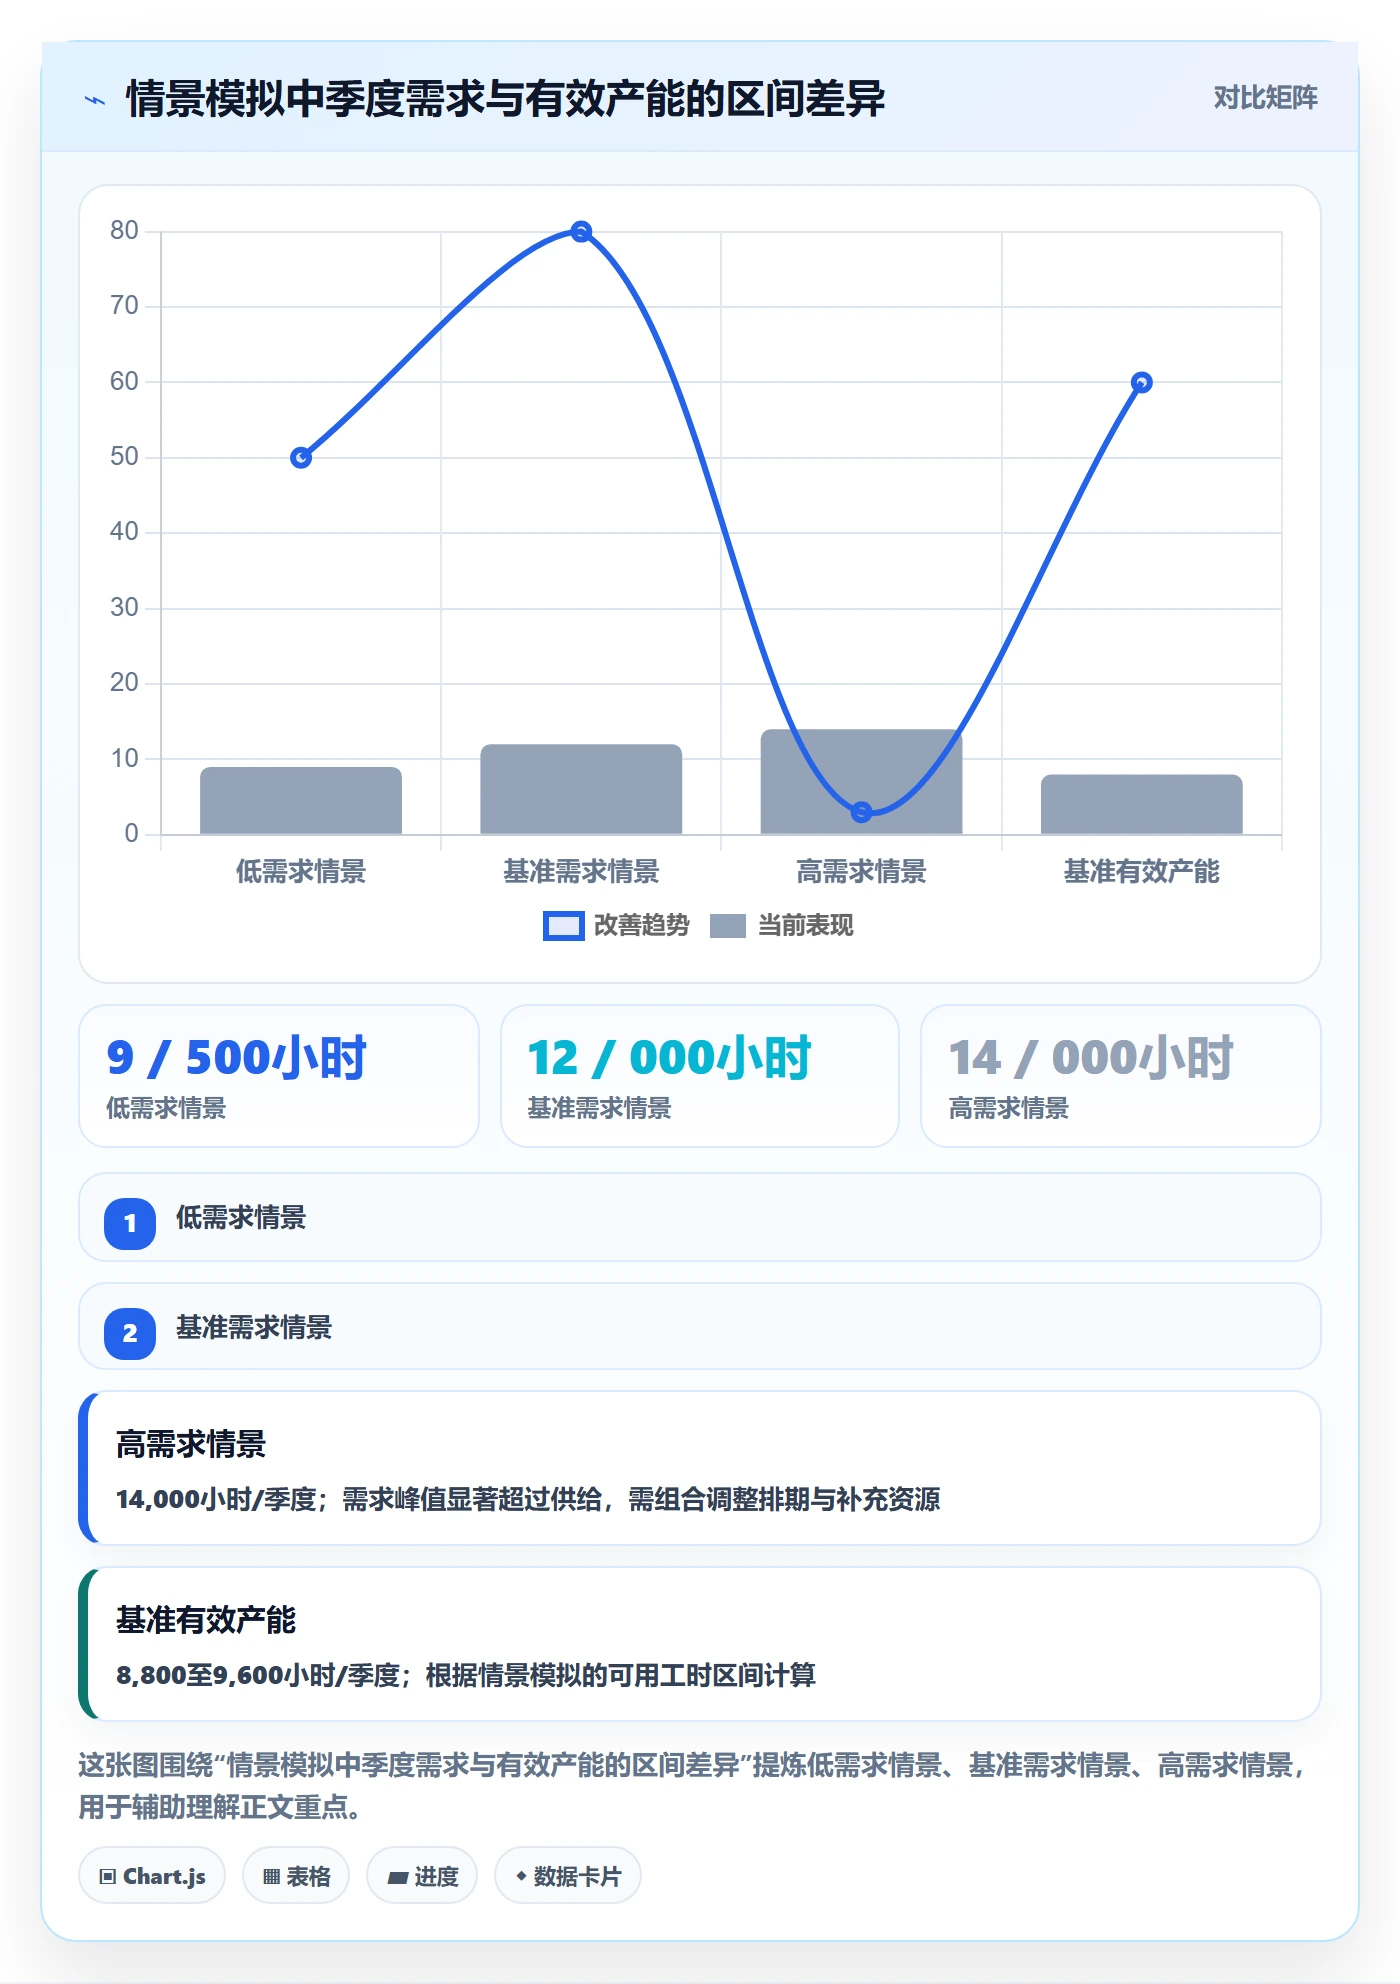Select the 基准需求情景 list row
Screen dimensions: 1400x1984
tap(700, 1327)
